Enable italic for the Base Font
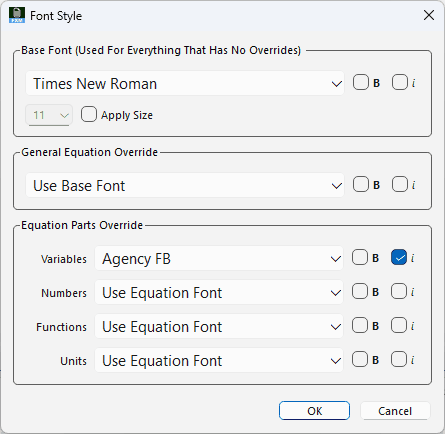445x434 pixels. [x=400, y=82]
